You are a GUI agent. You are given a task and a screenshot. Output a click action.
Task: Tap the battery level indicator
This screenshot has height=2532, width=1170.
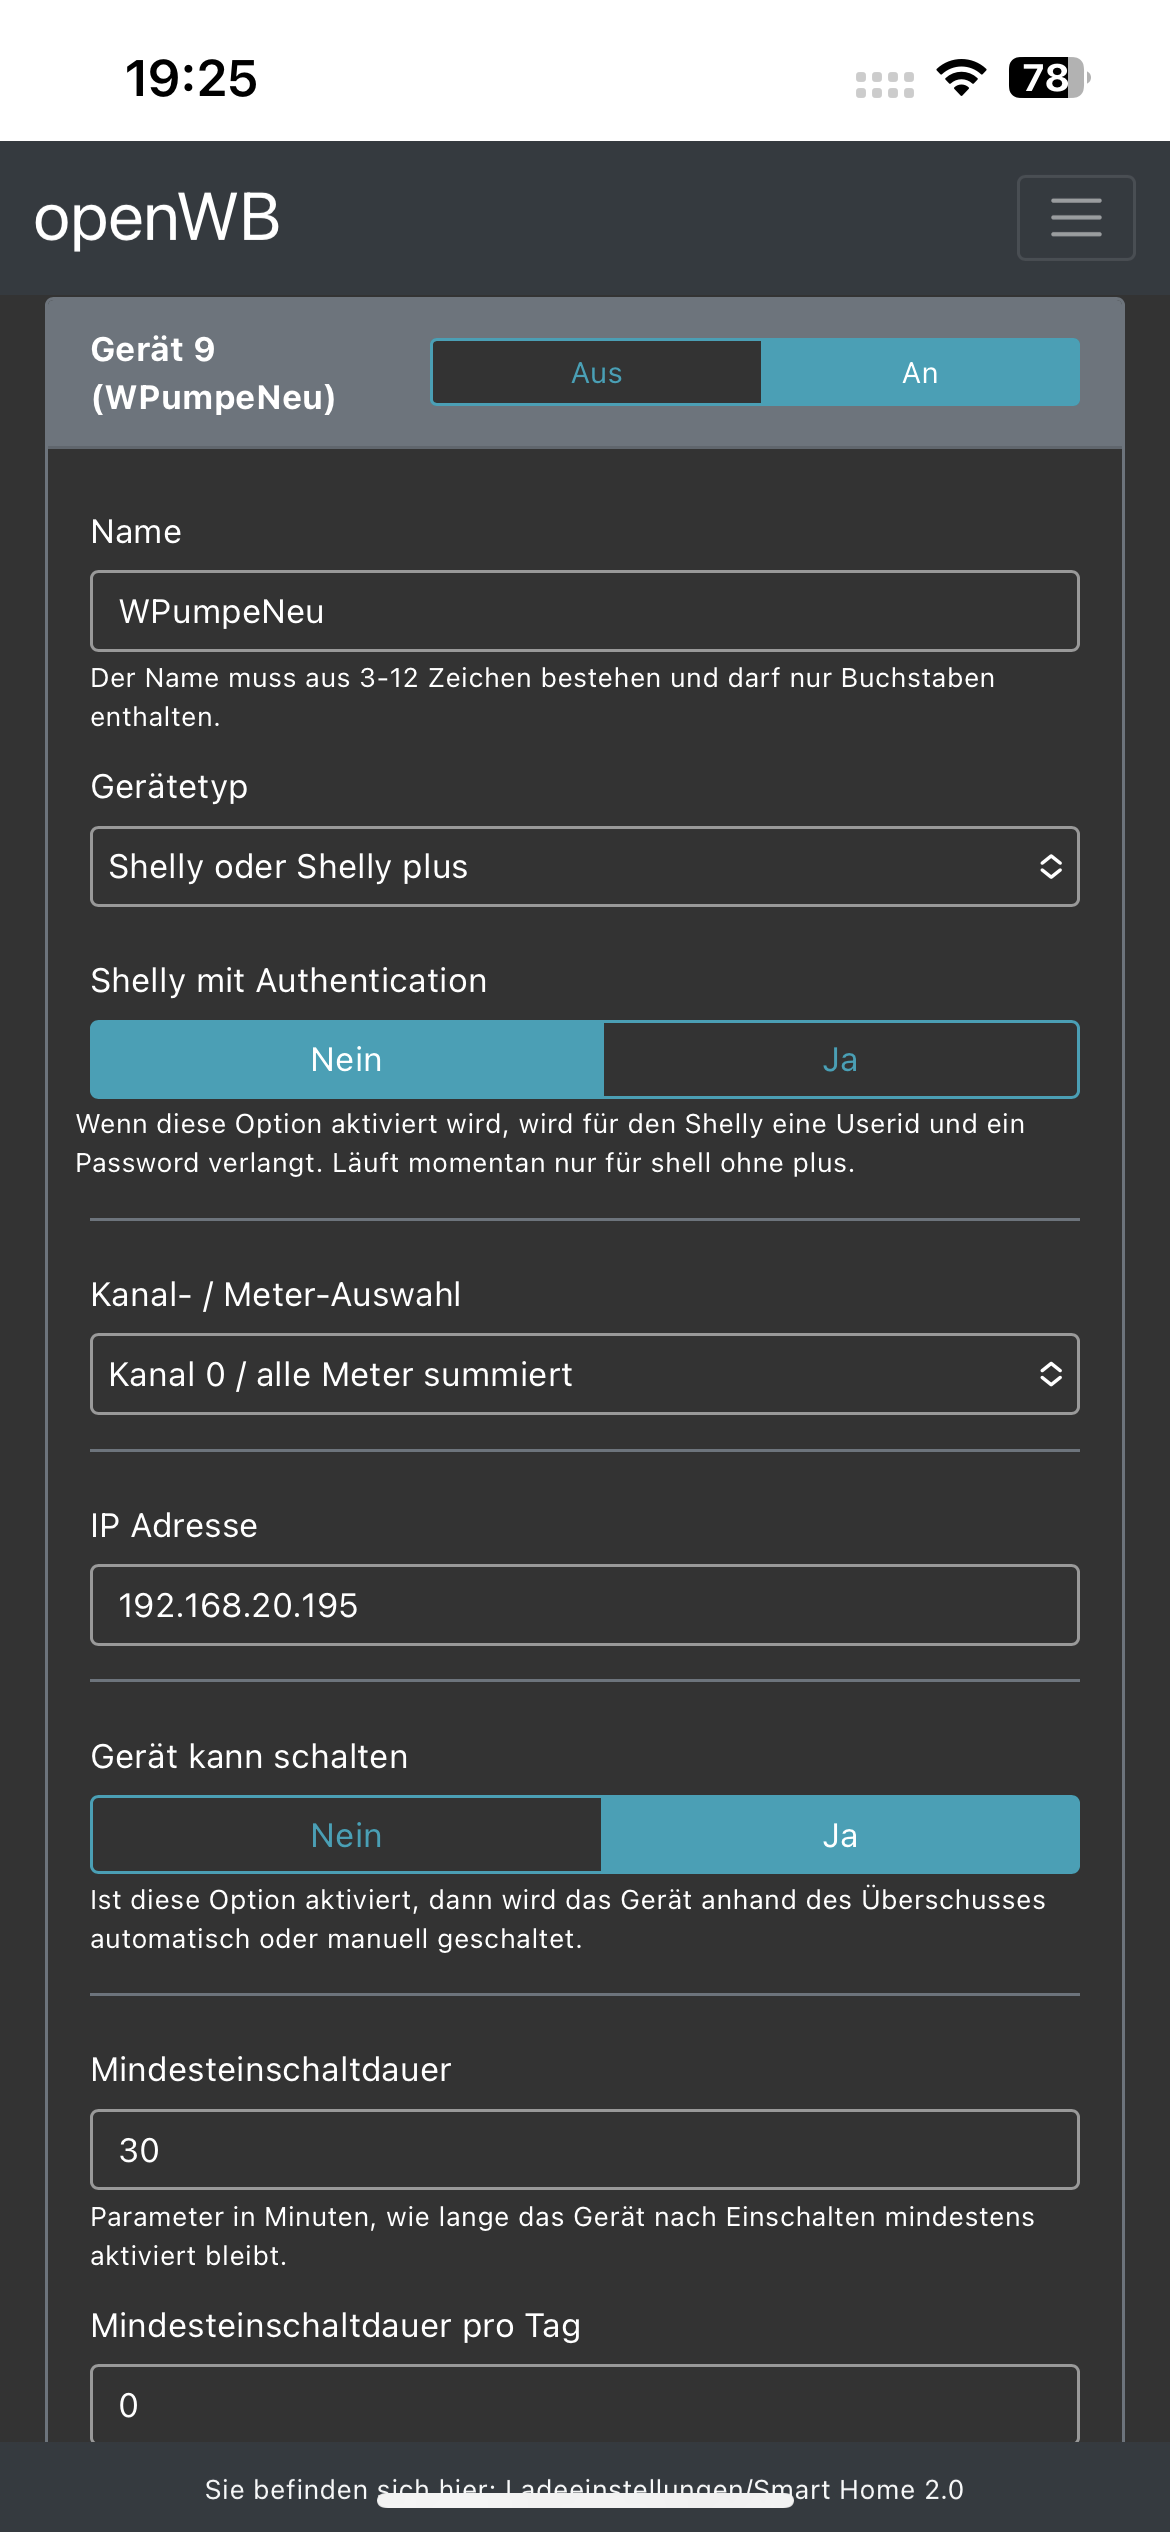coord(1048,78)
